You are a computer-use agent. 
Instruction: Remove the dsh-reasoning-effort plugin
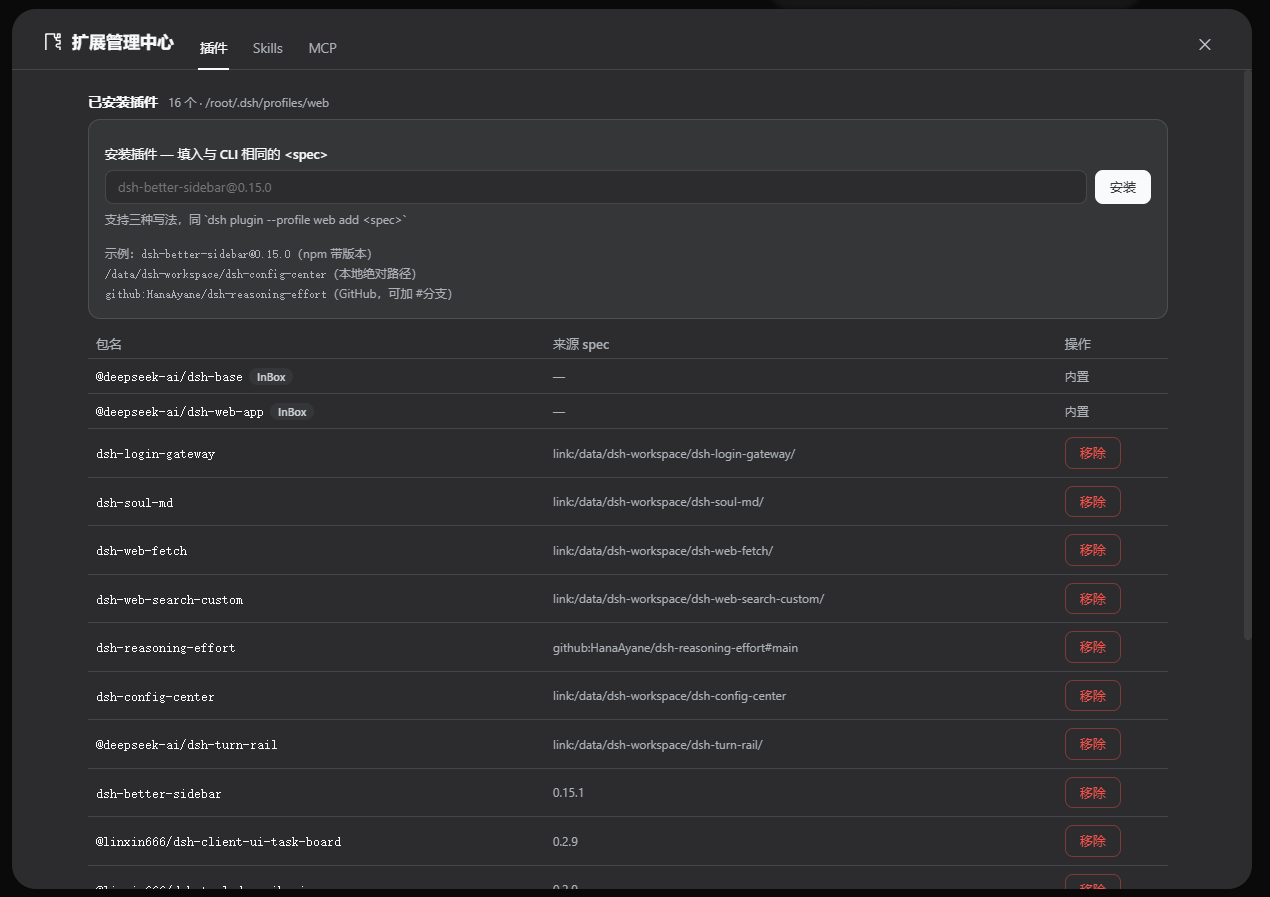(x=1092, y=647)
